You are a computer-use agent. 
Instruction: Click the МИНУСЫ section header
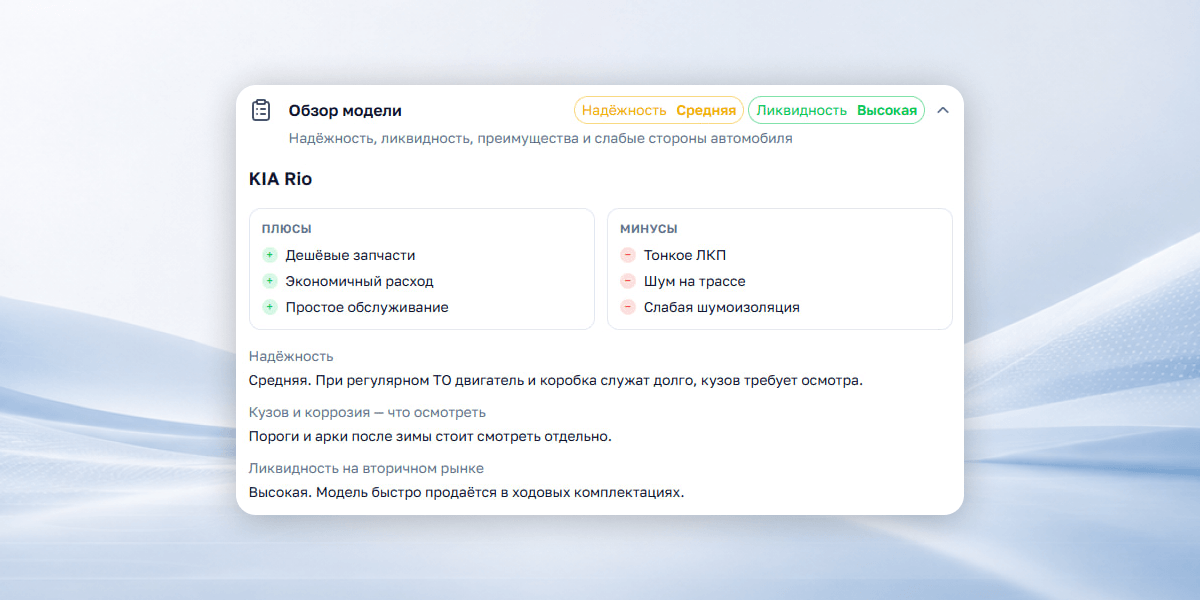click(x=648, y=229)
